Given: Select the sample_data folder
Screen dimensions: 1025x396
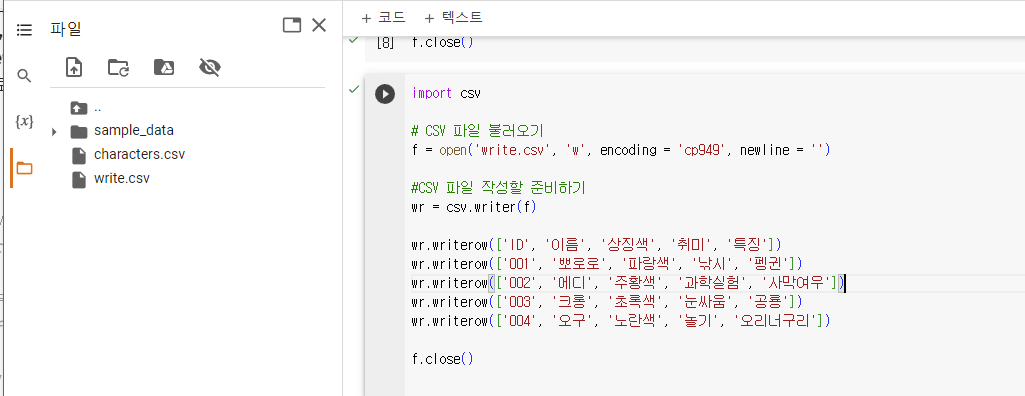Looking at the screenshot, I should pyautogui.click(x=133, y=130).
